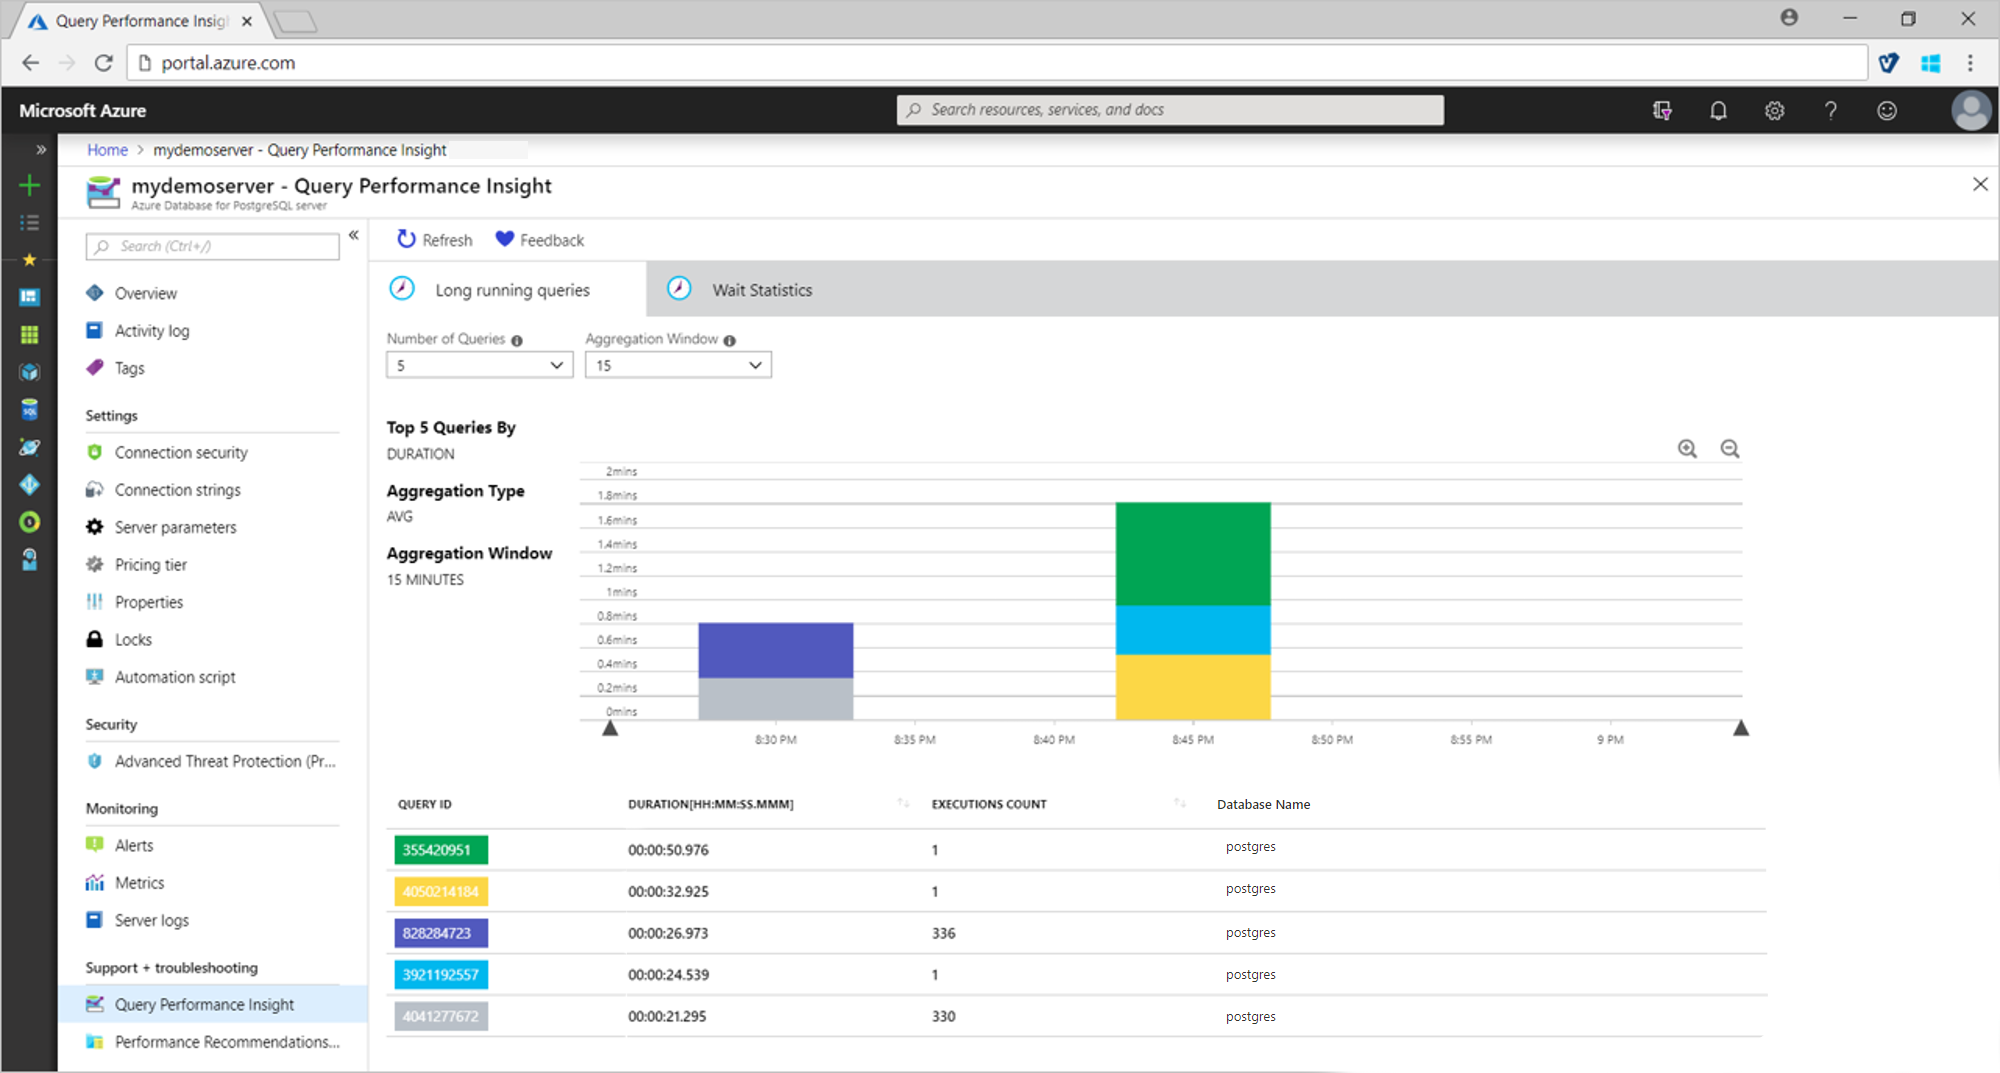Switch to the Long running queries tab

click(x=508, y=290)
